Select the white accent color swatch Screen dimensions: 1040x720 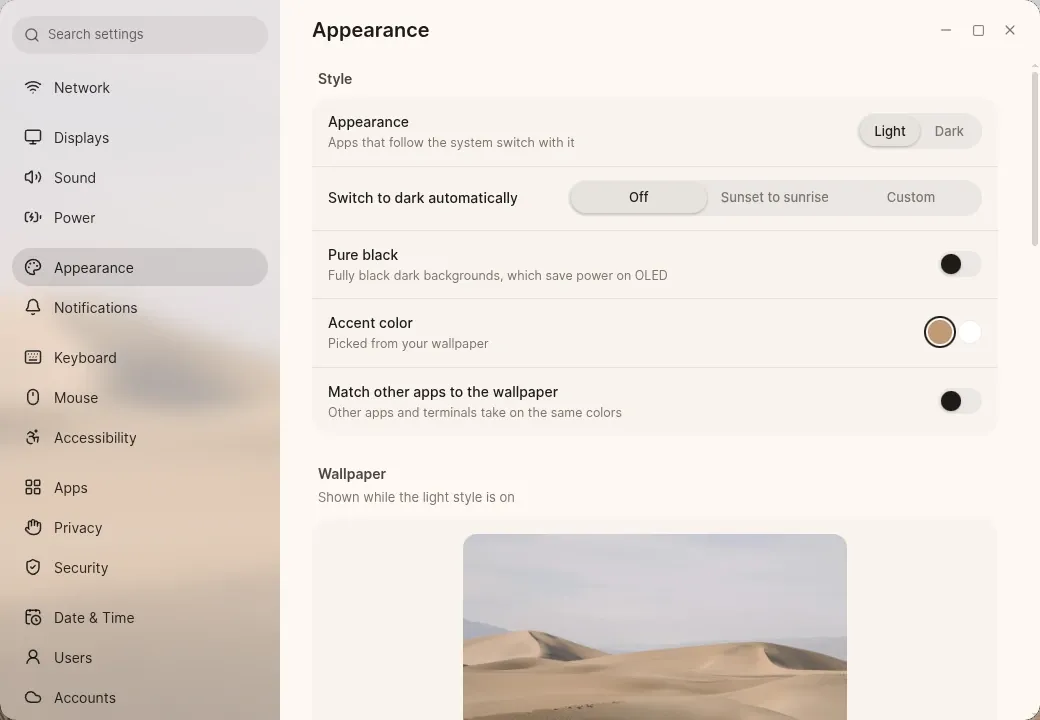(970, 332)
